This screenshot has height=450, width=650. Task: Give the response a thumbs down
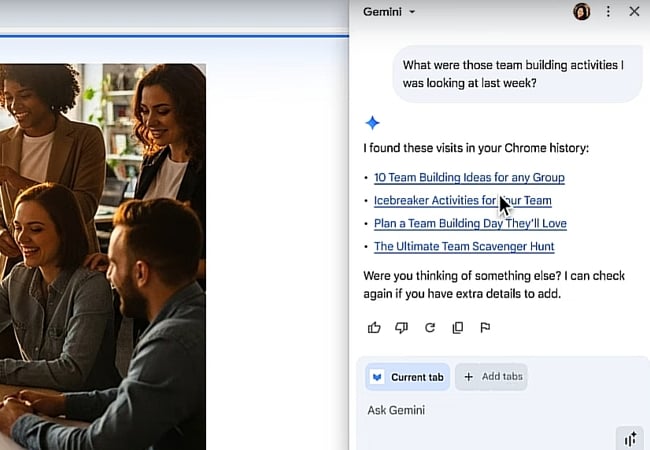401,328
